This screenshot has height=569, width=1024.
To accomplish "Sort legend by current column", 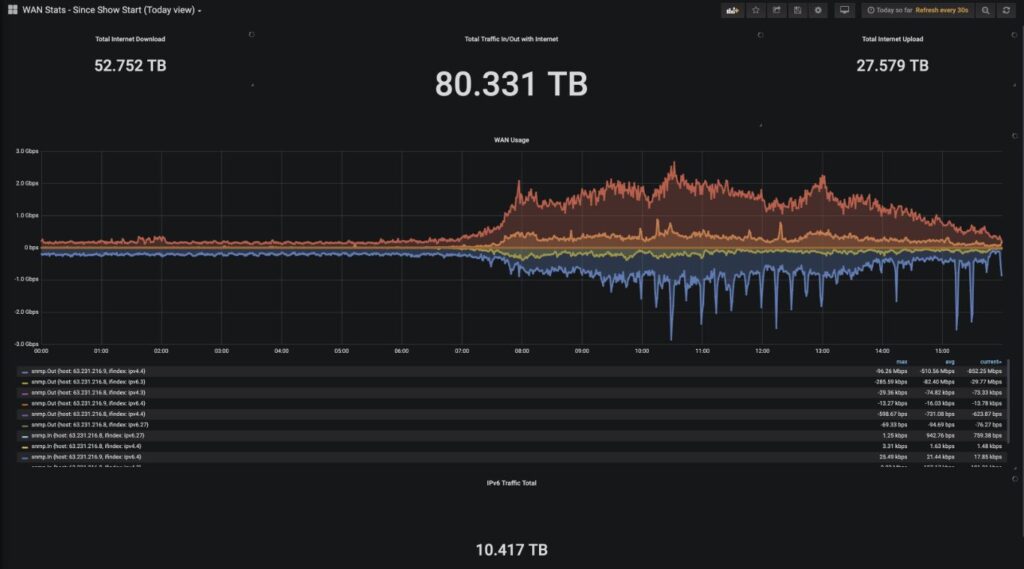I will pyautogui.click(x=991, y=362).
